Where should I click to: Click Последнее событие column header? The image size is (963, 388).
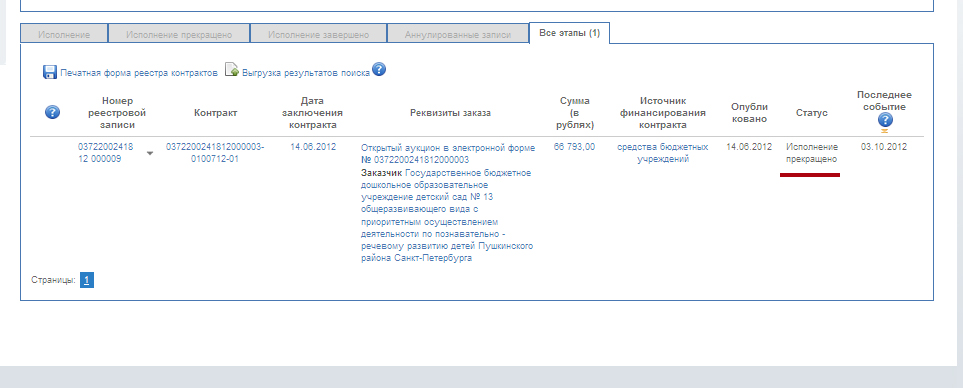884,101
